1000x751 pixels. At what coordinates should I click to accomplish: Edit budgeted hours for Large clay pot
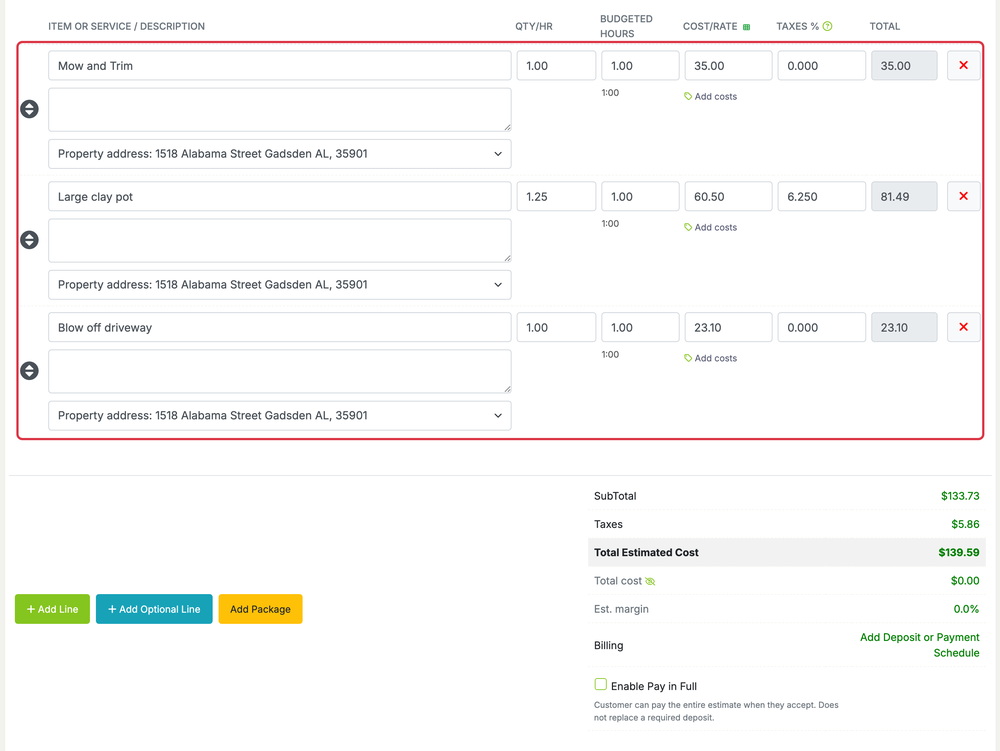pos(640,196)
